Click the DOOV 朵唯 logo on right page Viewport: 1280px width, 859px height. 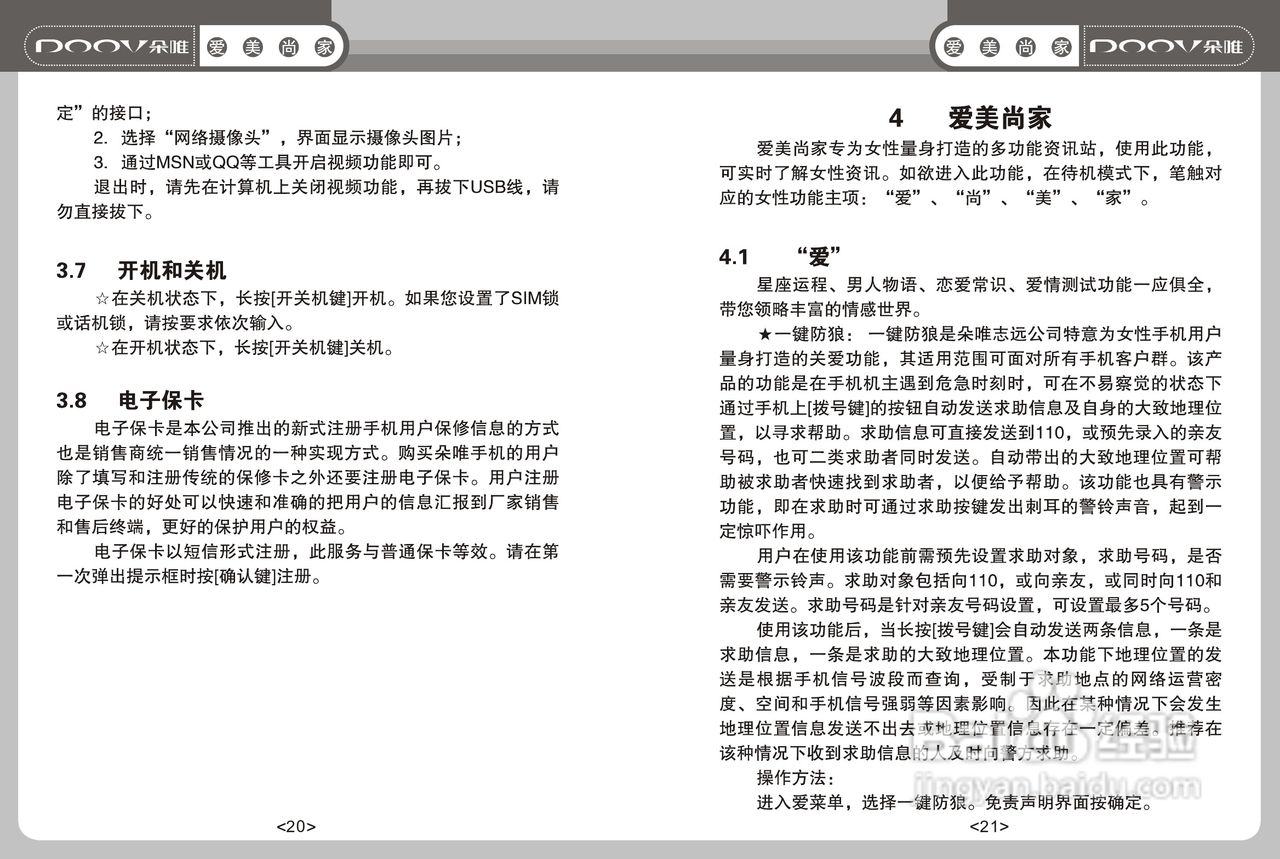click(1168, 46)
